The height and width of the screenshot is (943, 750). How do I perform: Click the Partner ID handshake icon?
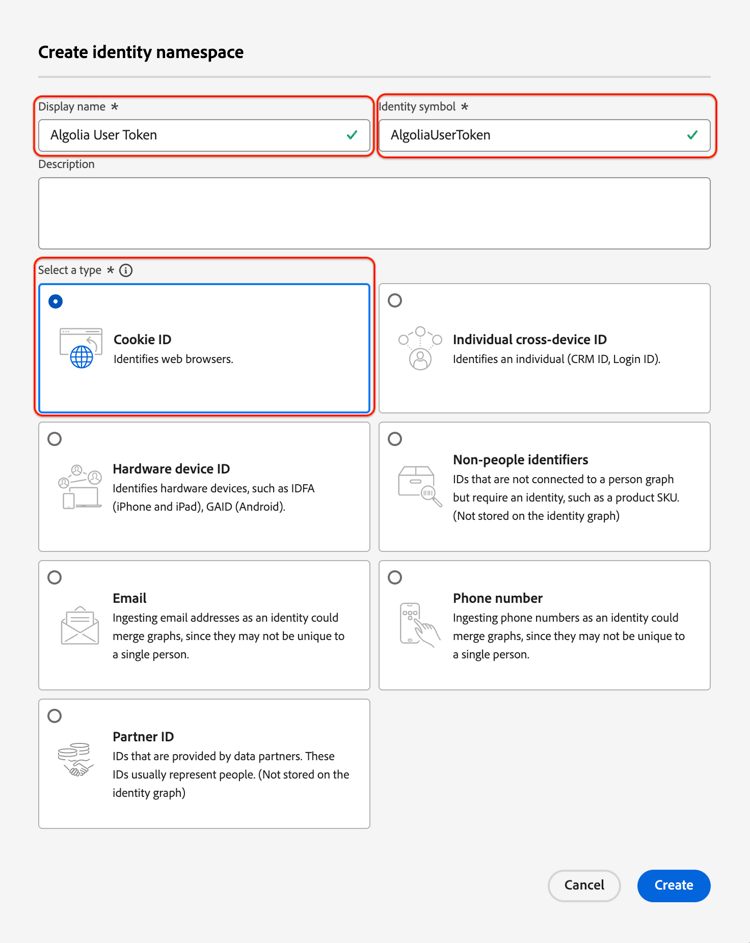[76, 762]
